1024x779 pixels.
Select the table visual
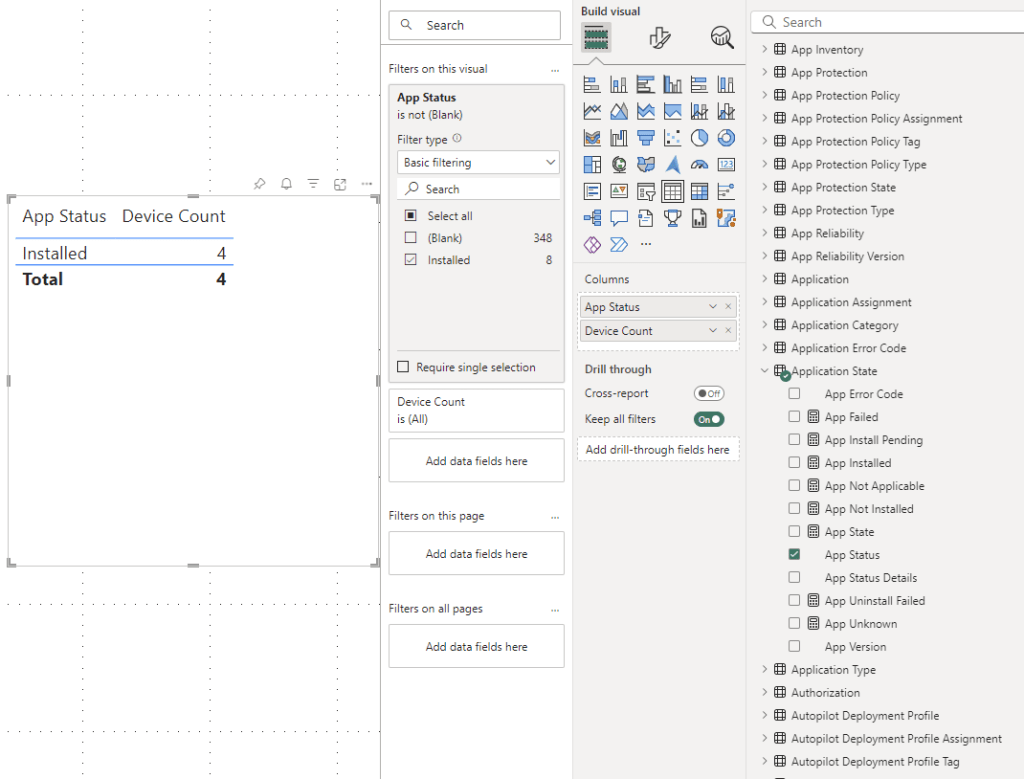pos(672,191)
